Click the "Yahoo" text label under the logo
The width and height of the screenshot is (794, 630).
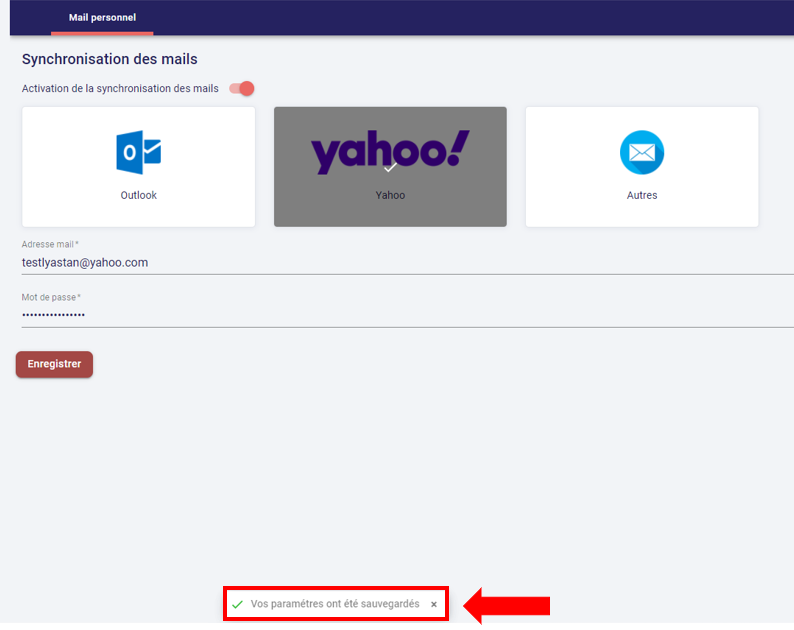point(390,196)
